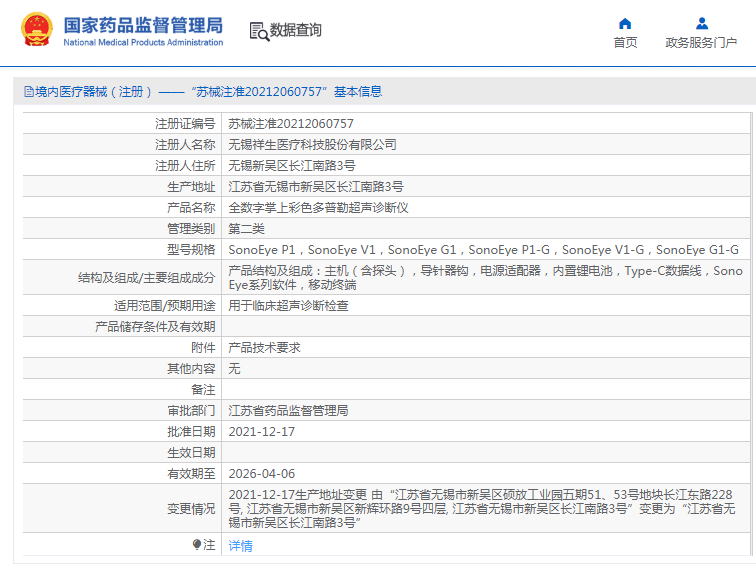Click the 备注 label
Image resolution: width=756 pixels, height=568 pixels.
pyautogui.click(x=203, y=390)
